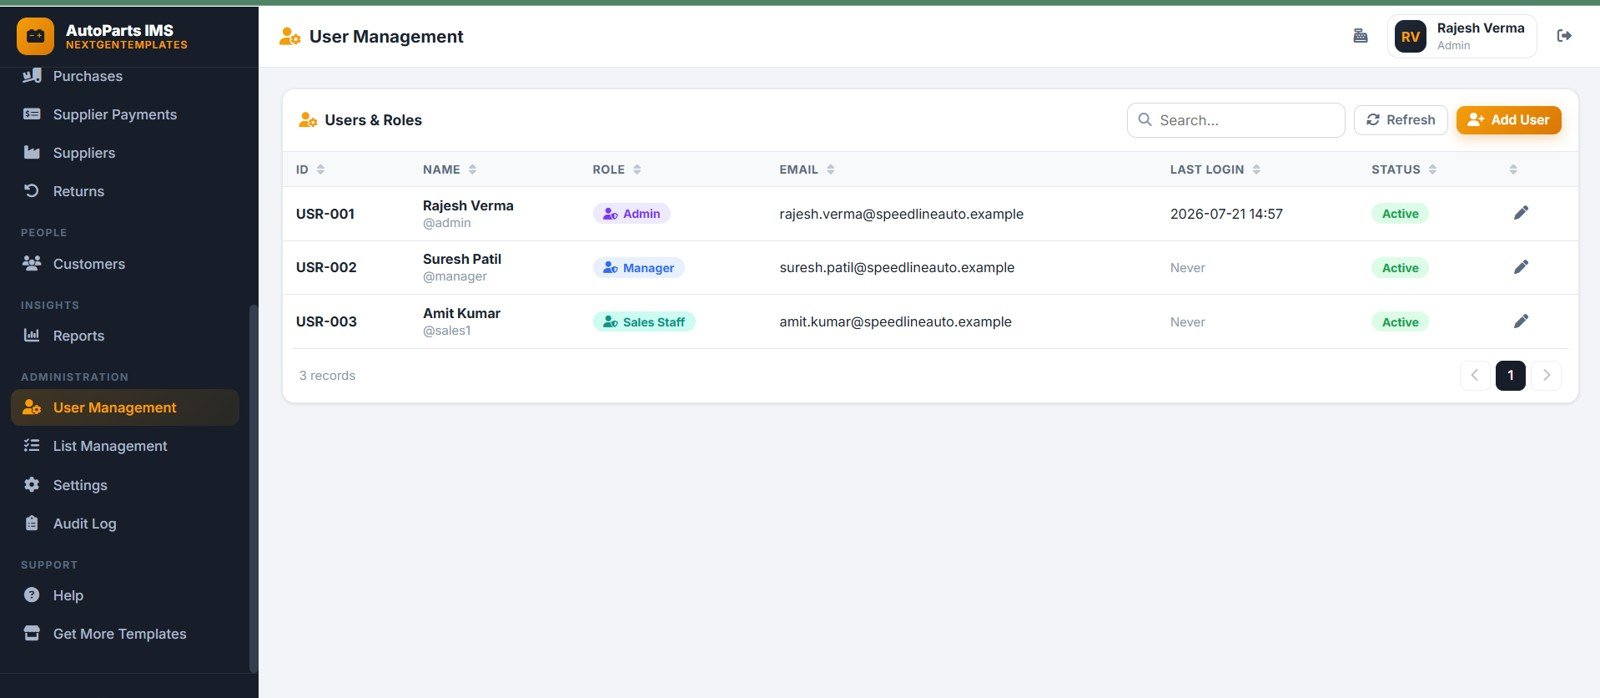Click the Add User button

click(1508, 120)
